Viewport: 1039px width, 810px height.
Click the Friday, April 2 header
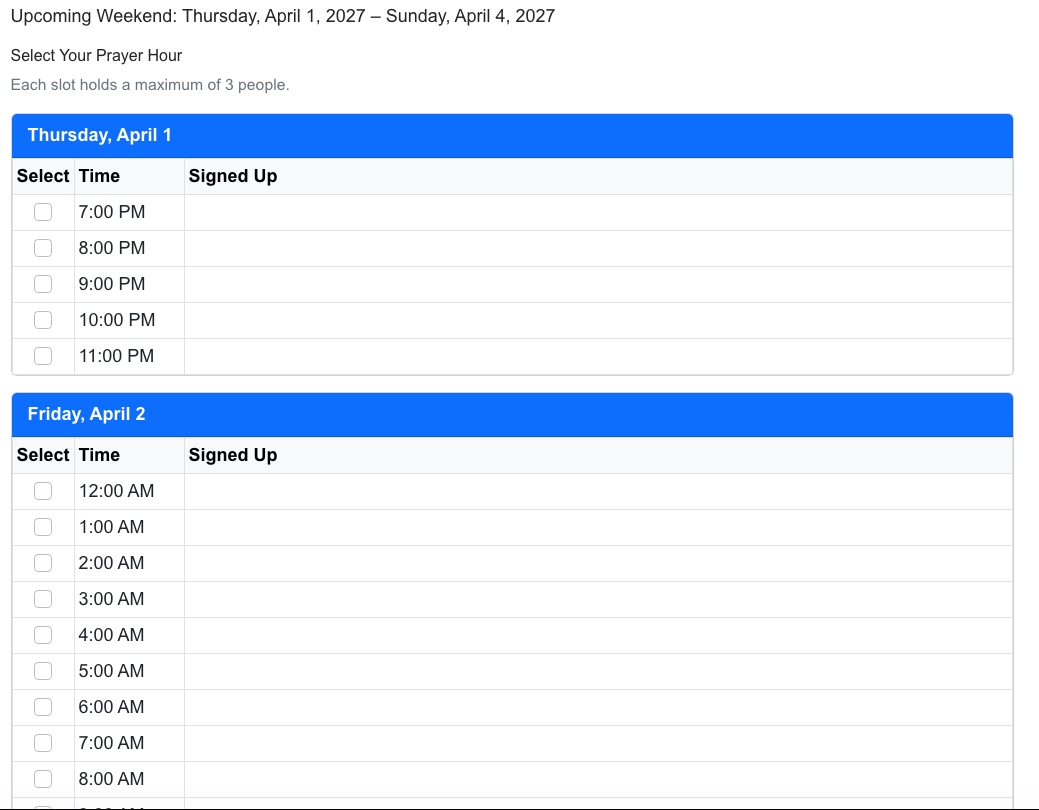pos(512,414)
